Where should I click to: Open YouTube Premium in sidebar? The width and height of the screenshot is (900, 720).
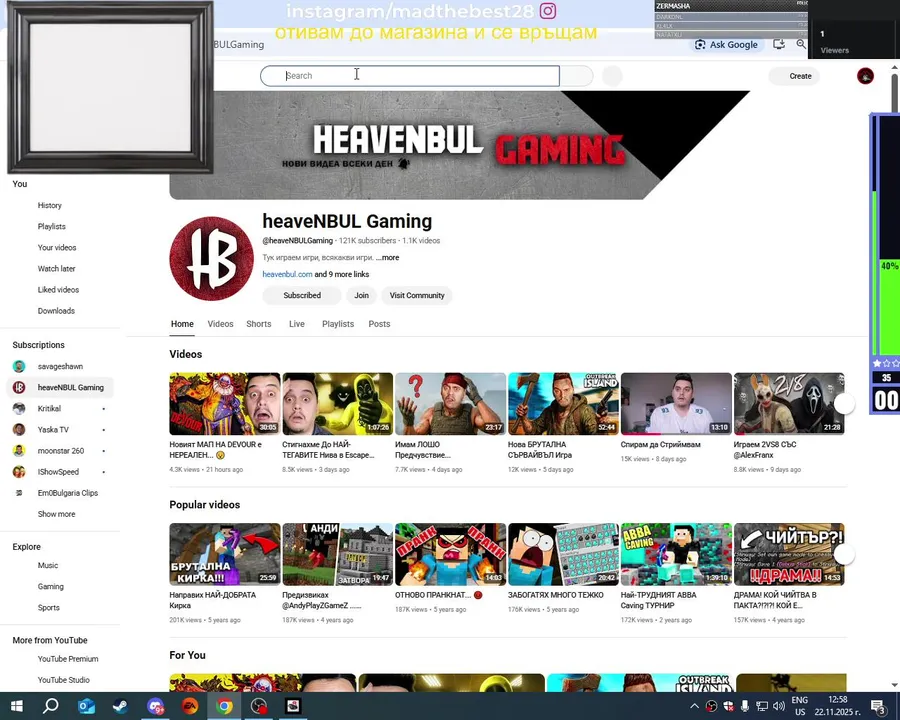(68, 659)
